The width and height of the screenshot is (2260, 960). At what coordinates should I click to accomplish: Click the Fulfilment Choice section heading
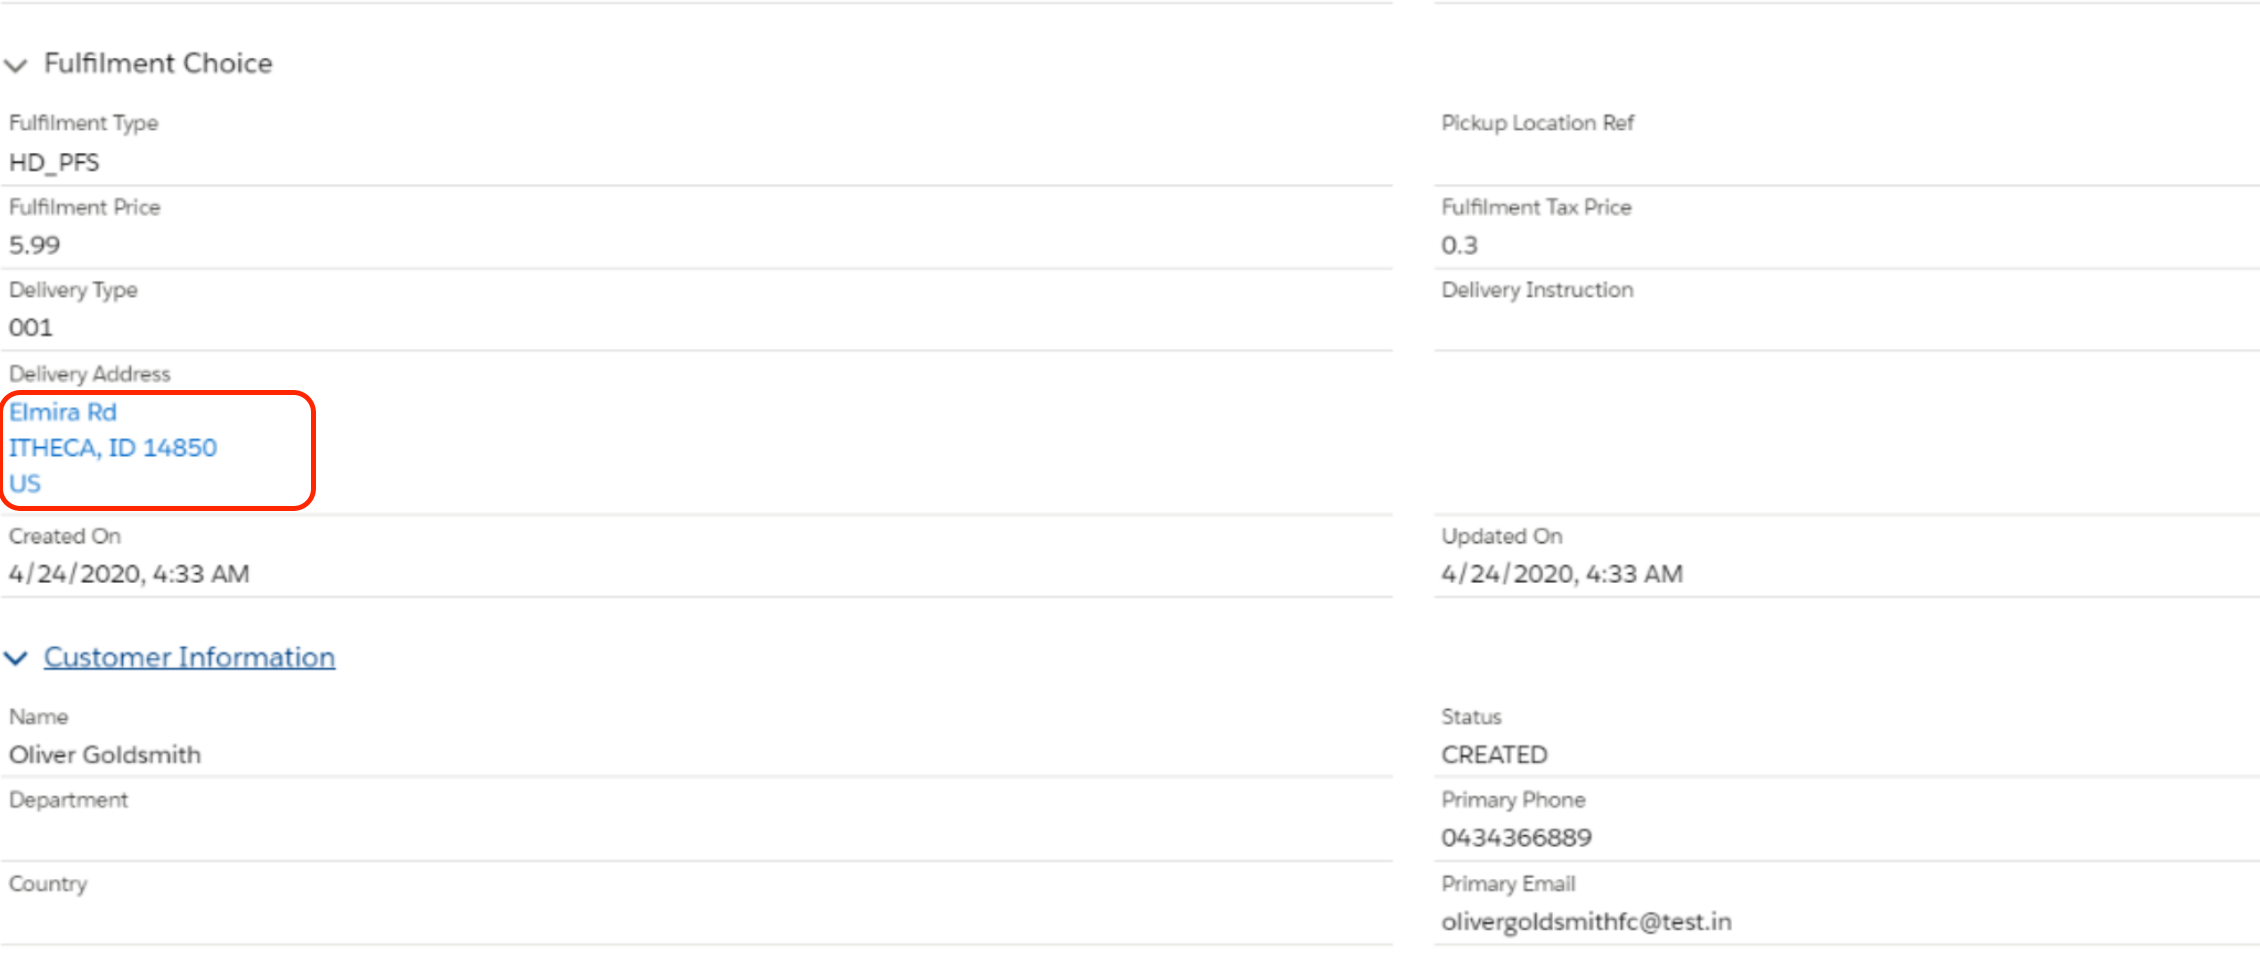point(158,64)
